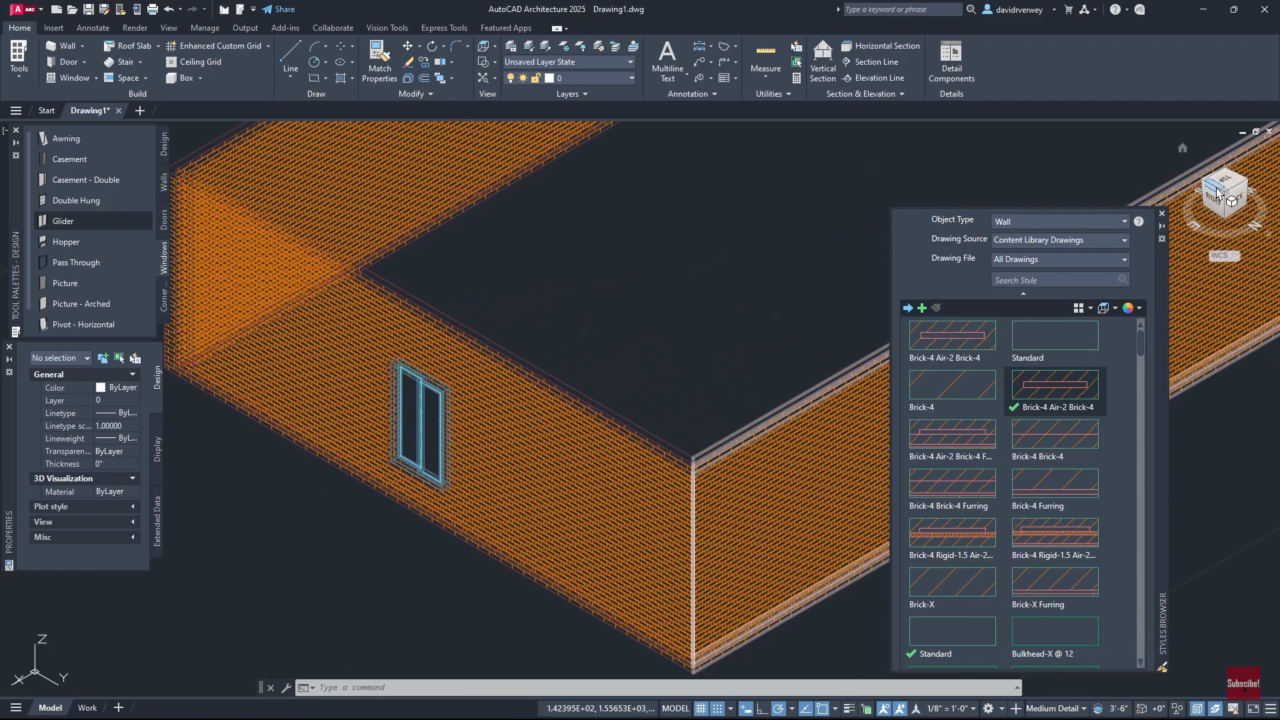The height and width of the screenshot is (720, 1280).
Task: Open Drawing Source dropdown
Action: point(1060,240)
